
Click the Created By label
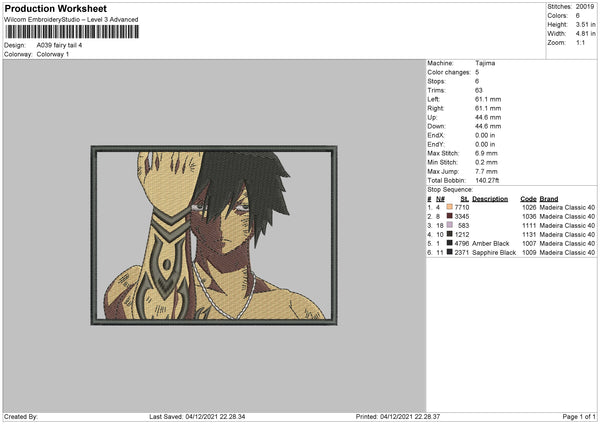click(x=21, y=417)
